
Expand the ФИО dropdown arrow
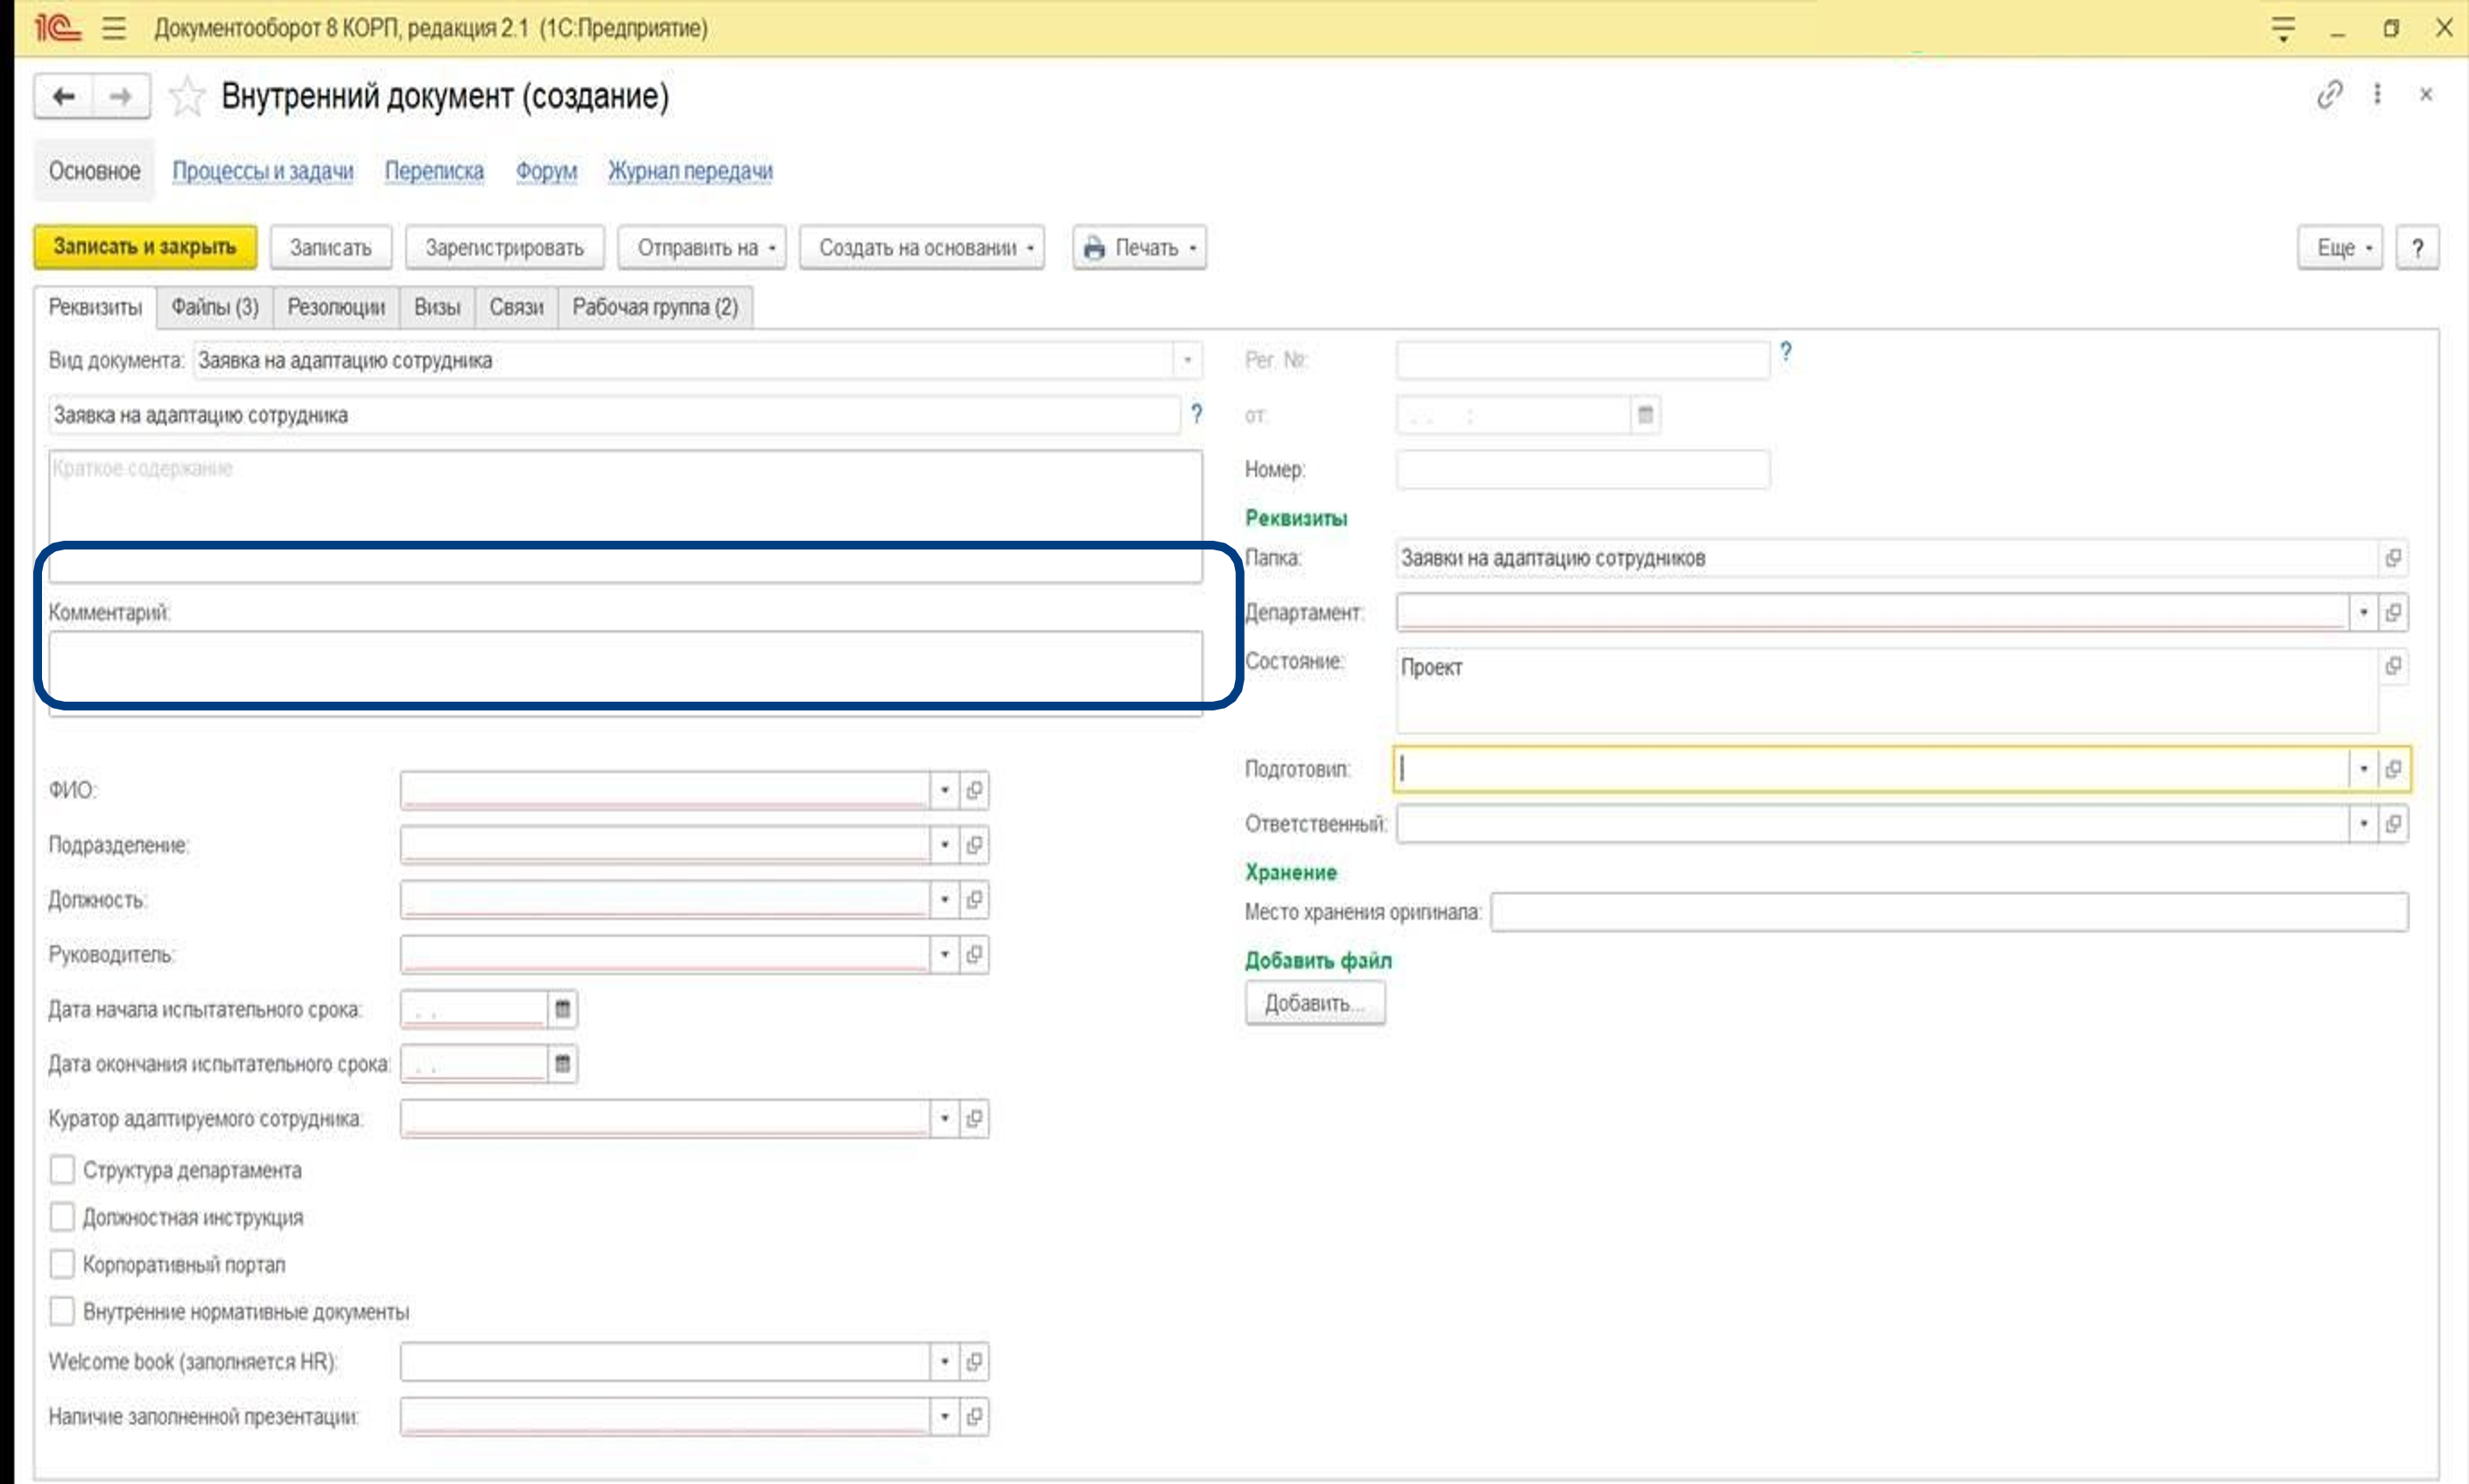pyautogui.click(x=945, y=790)
